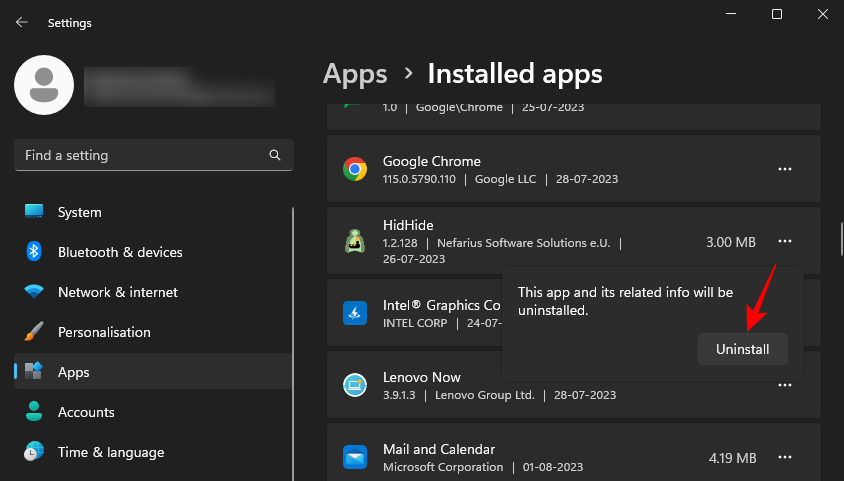Click the Uninstall button in the popup

click(x=742, y=349)
